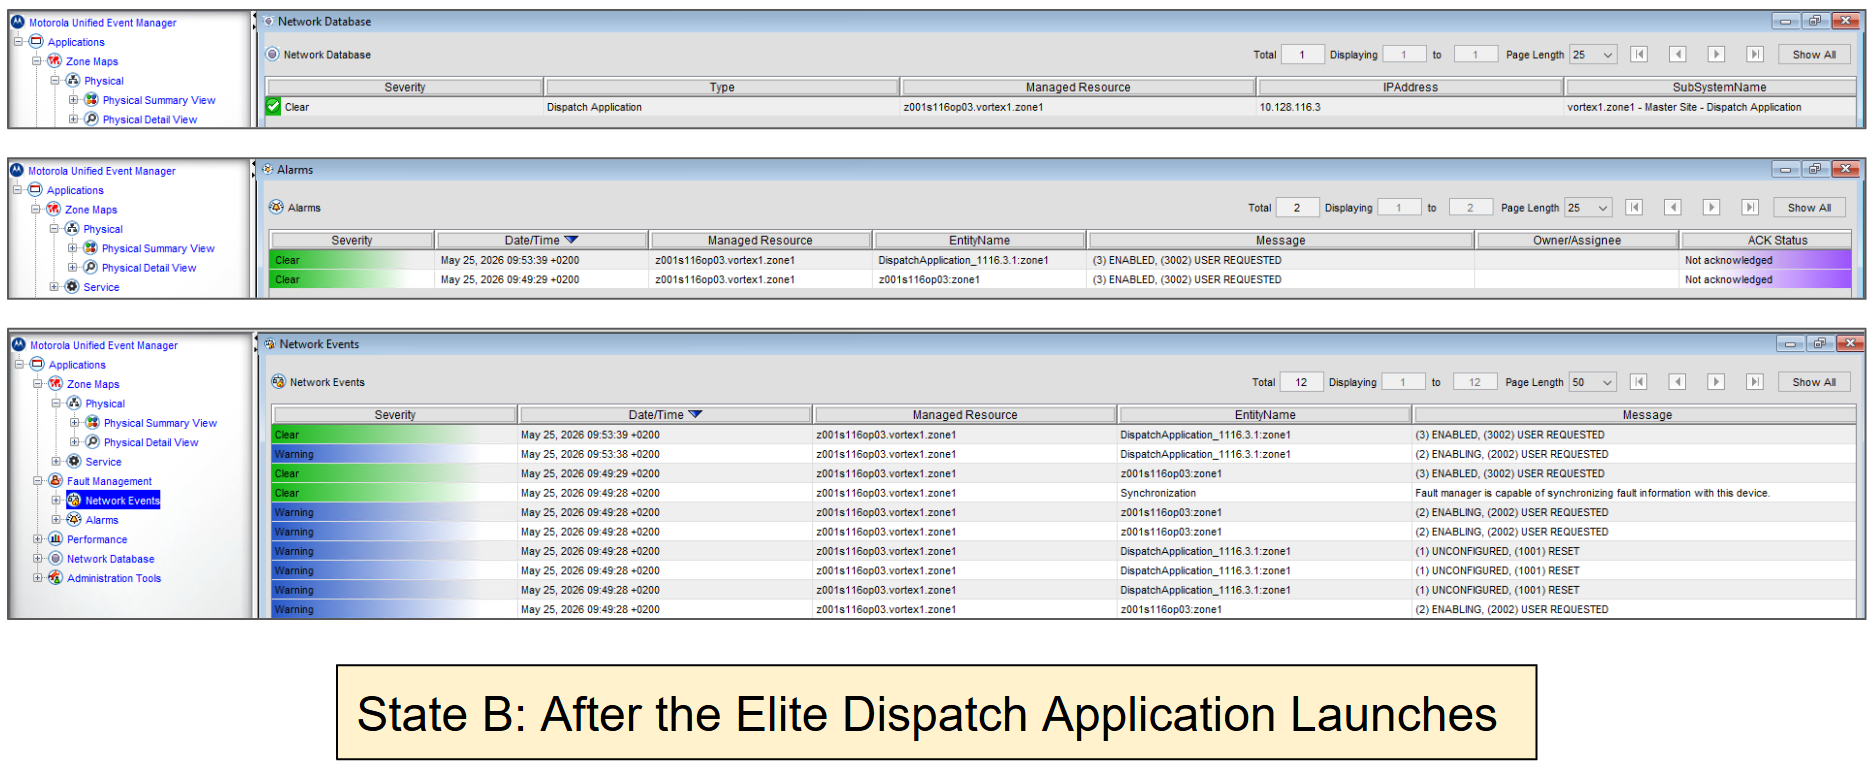Viewport: 1875px width, 777px height.
Task: Expand the Performance tree node
Action: tap(37, 539)
